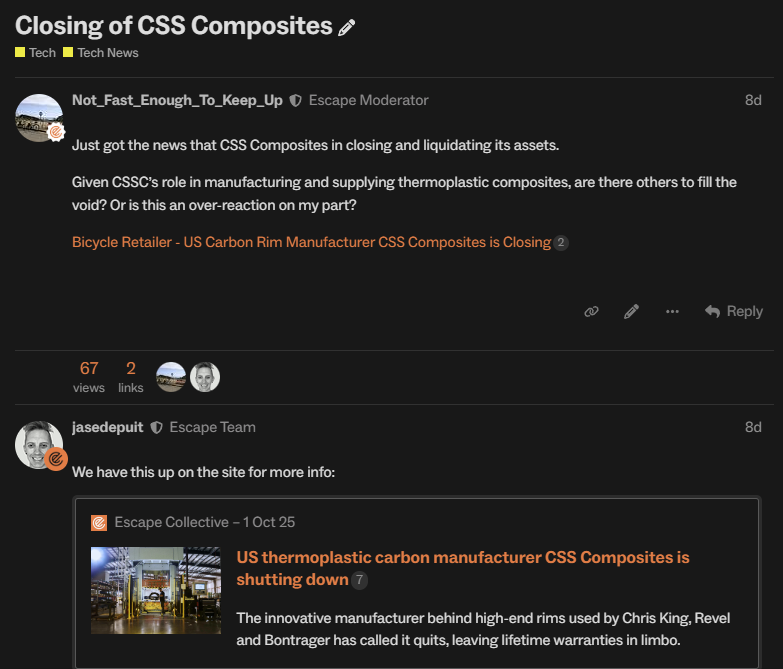Click the moderator shield icon beside Not_Fast_Enough_To_Keep_Up

point(295,101)
